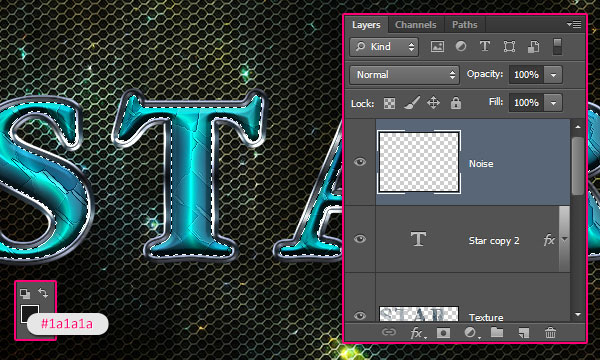Open the Kind filter dropdown
The width and height of the screenshot is (600, 360).
tap(384, 47)
